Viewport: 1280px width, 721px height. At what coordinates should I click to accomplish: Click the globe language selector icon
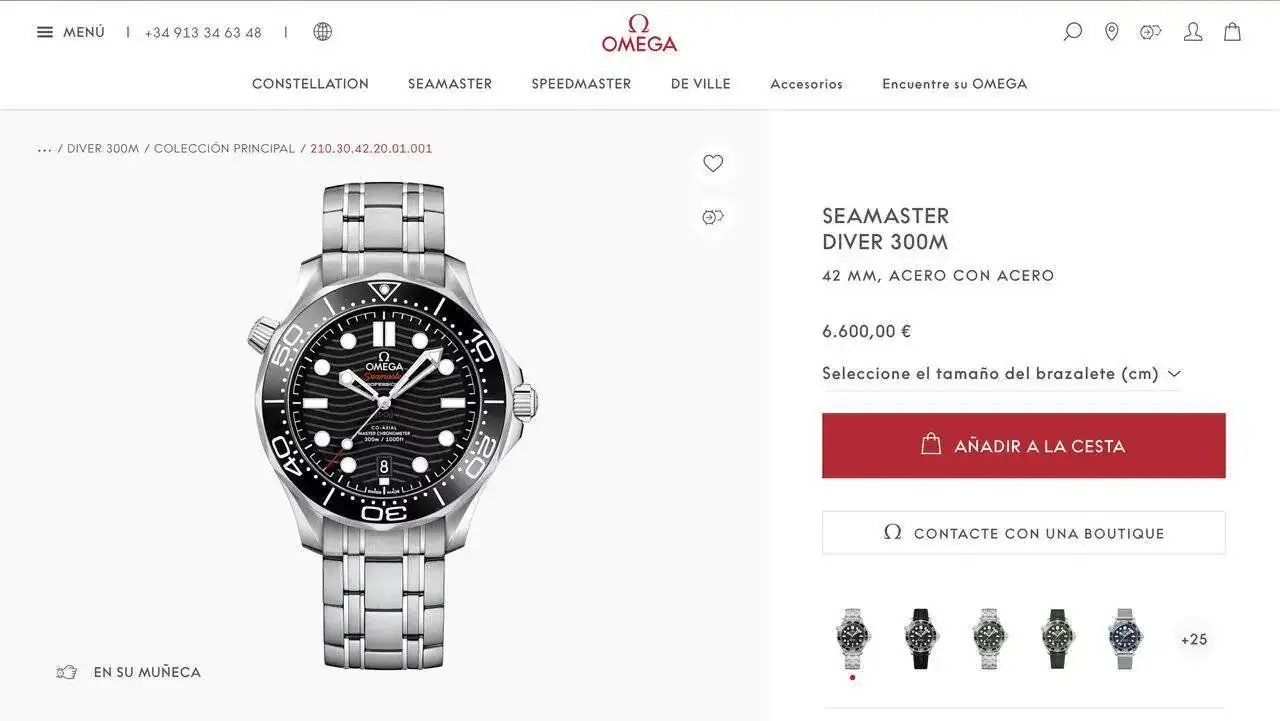coord(322,32)
